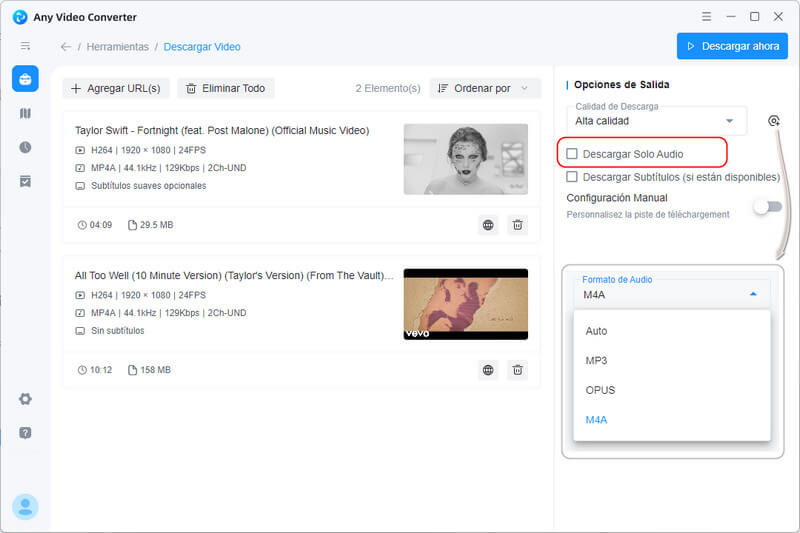Toggle the Configuración Manual switch
The height and width of the screenshot is (533, 800).
click(x=768, y=207)
